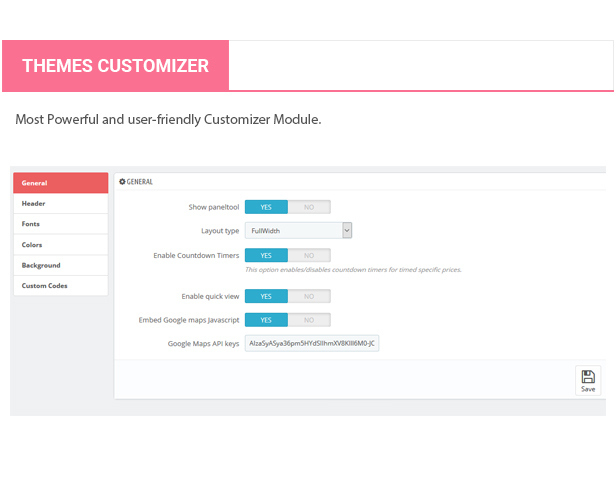The image size is (616, 478).
Task: Set Show paneltool to YES
Action: click(x=266, y=207)
